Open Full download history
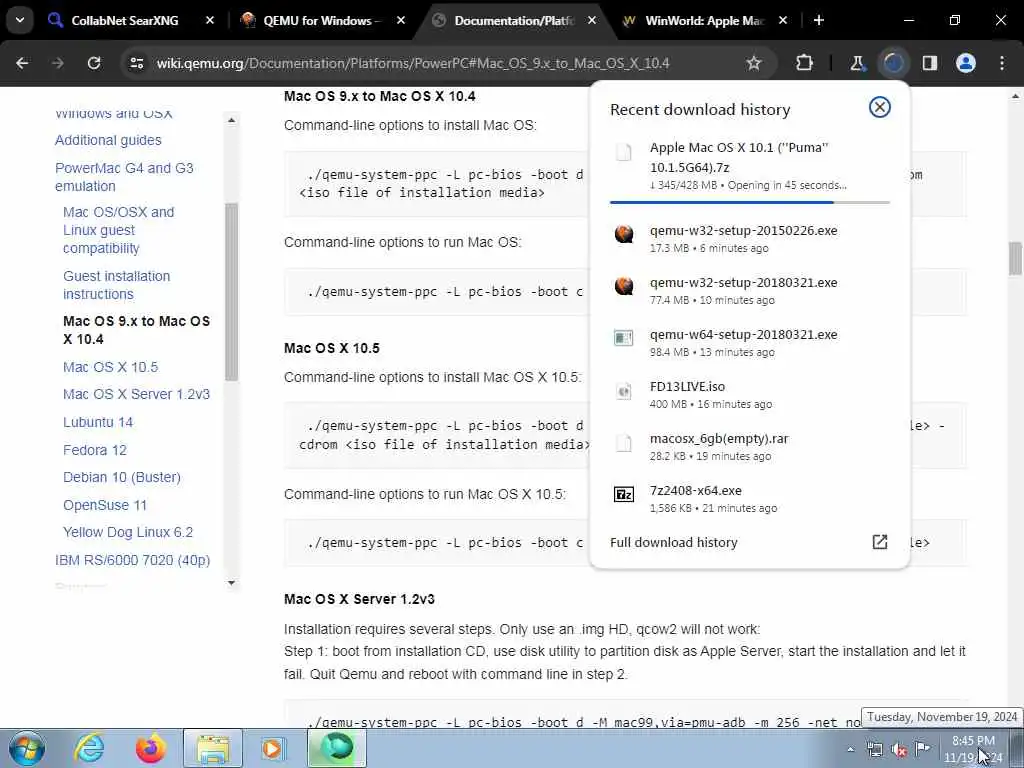The image size is (1024, 768). [x=673, y=542]
